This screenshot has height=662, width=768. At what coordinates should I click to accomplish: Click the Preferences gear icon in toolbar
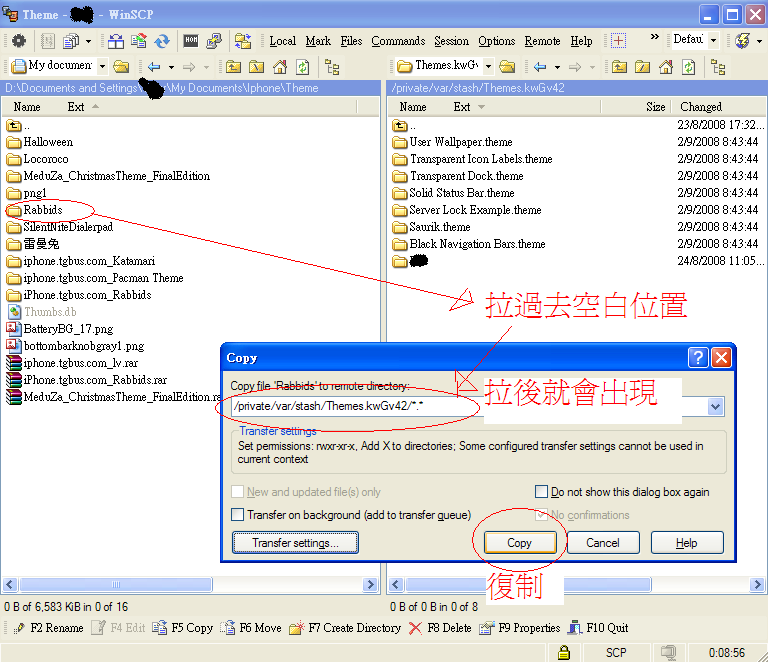point(17,41)
